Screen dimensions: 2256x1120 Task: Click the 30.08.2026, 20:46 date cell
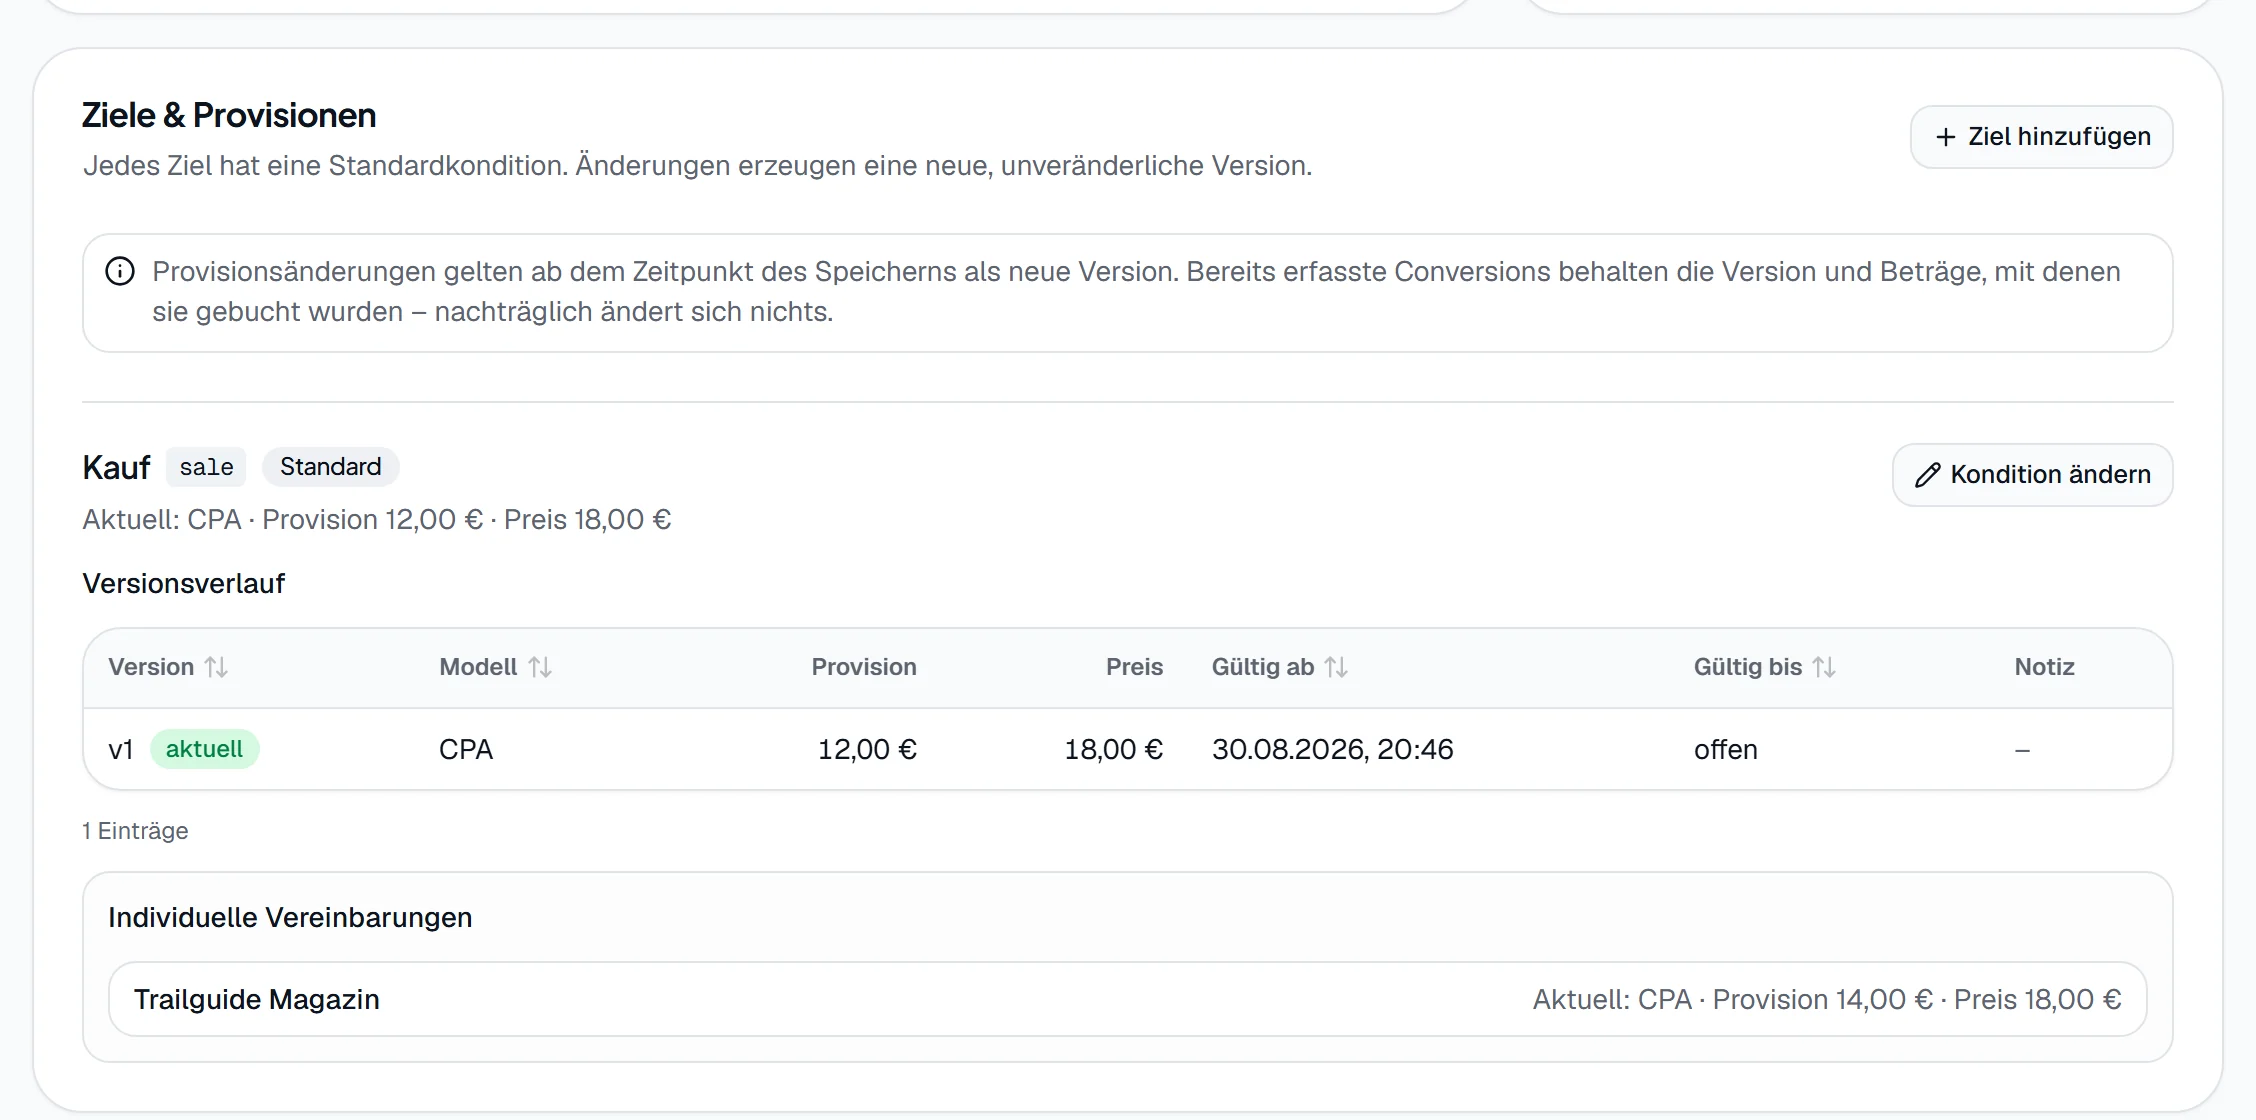(x=1333, y=750)
